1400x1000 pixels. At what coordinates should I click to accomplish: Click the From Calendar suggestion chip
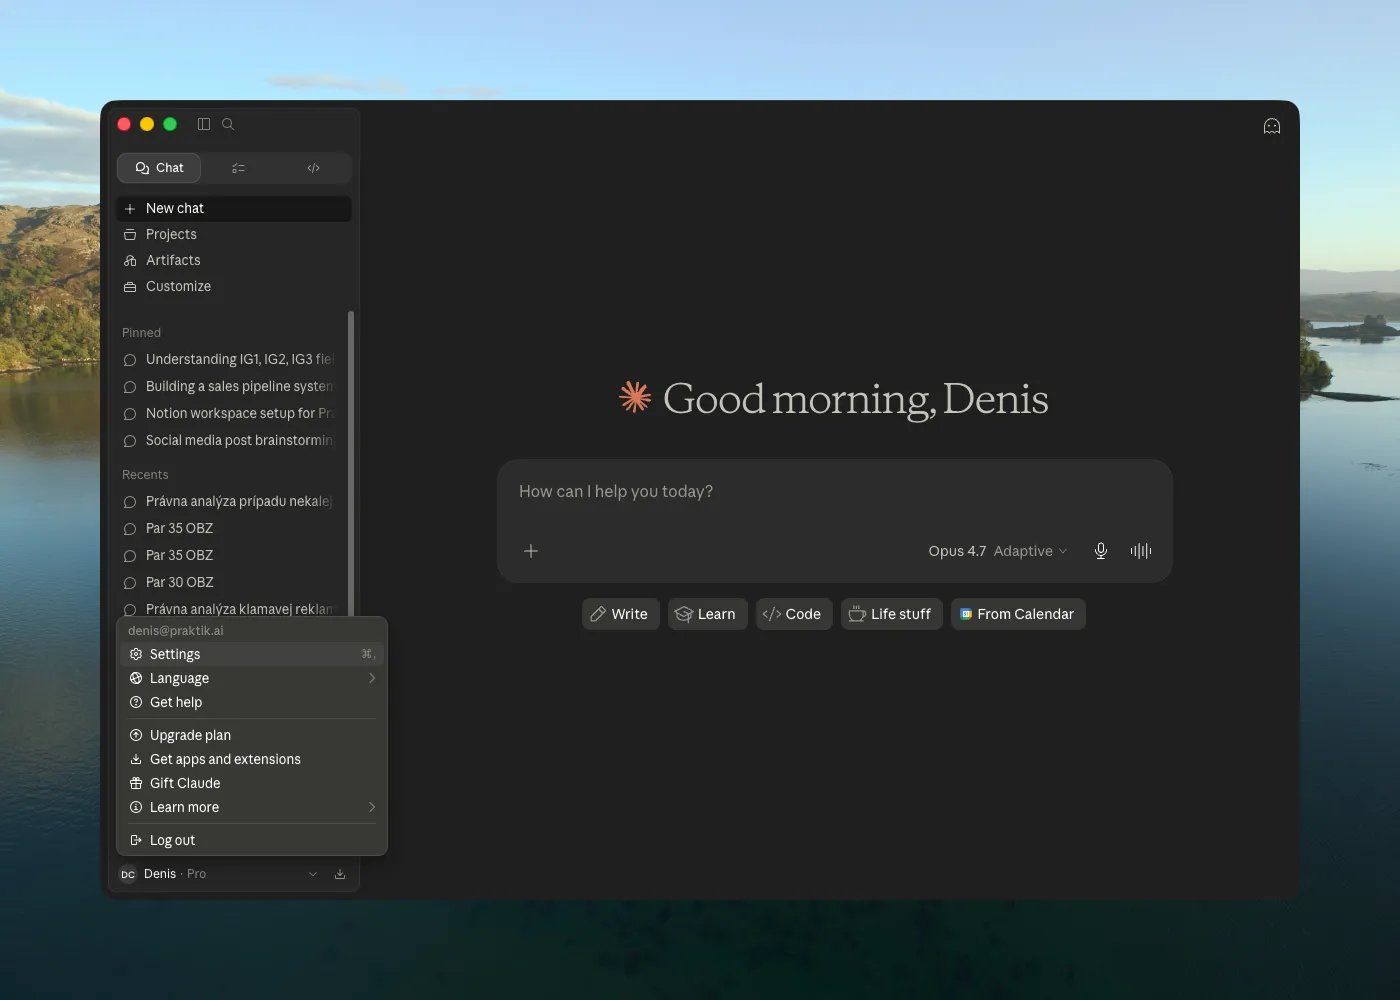pos(1018,614)
